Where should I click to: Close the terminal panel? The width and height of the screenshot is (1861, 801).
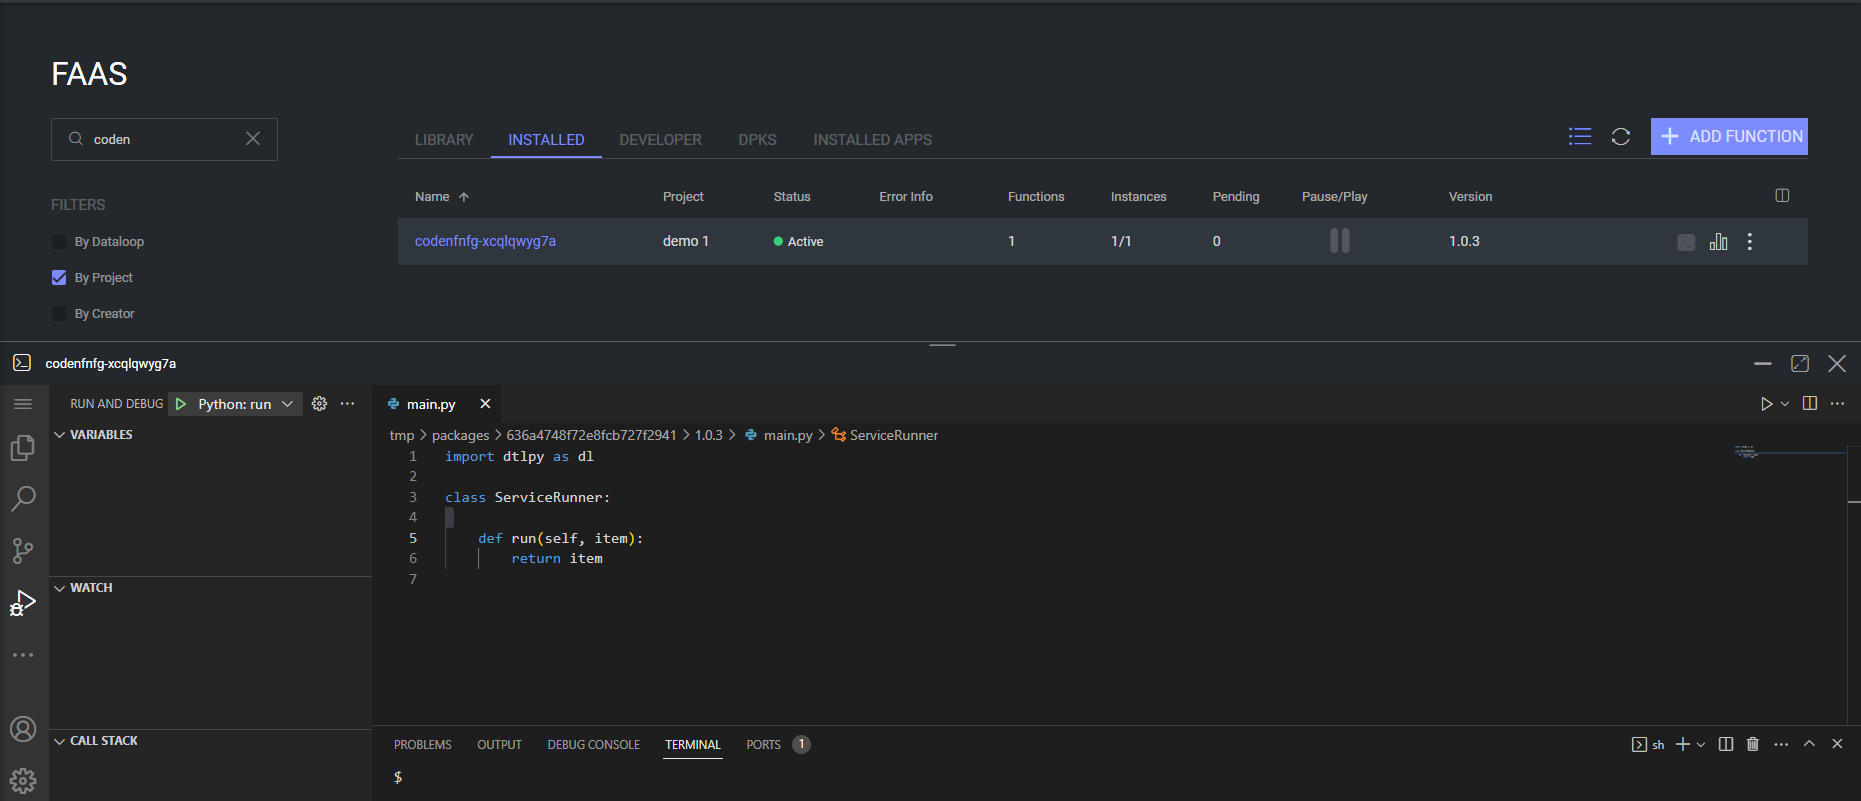click(x=1837, y=744)
